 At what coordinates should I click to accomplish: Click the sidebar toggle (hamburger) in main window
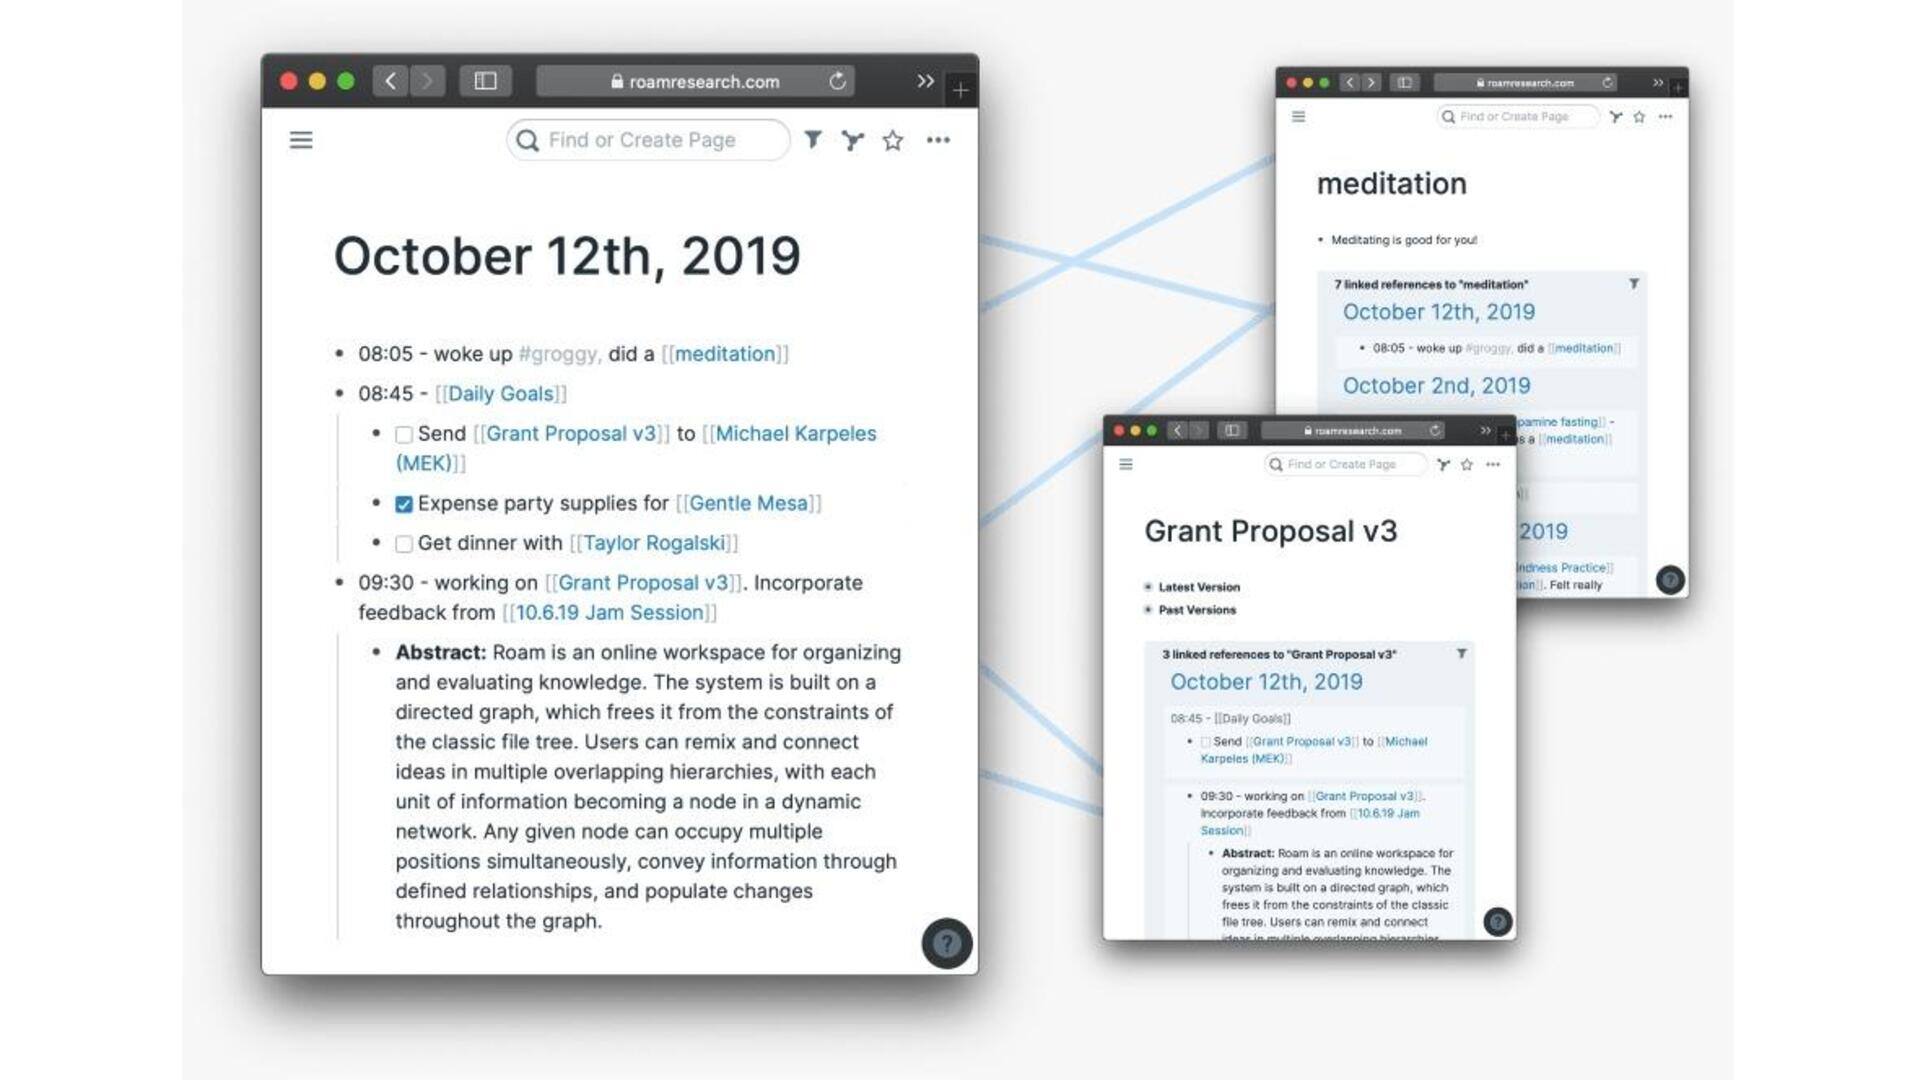pyautogui.click(x=301, y=138)
